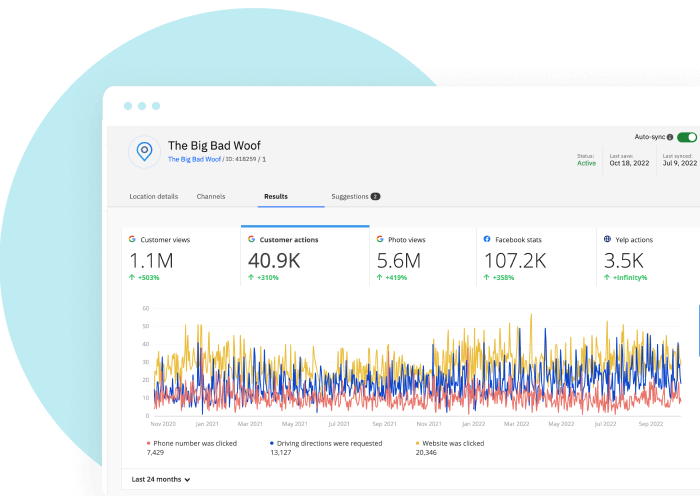Open the Channels tab
The image size is (700, 497).
tap(211, 196)
